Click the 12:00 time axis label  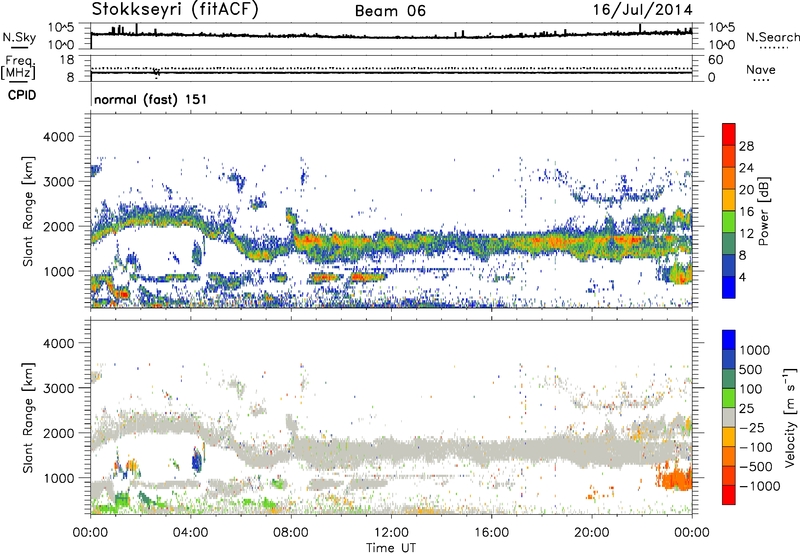click(x=391, y=533)
